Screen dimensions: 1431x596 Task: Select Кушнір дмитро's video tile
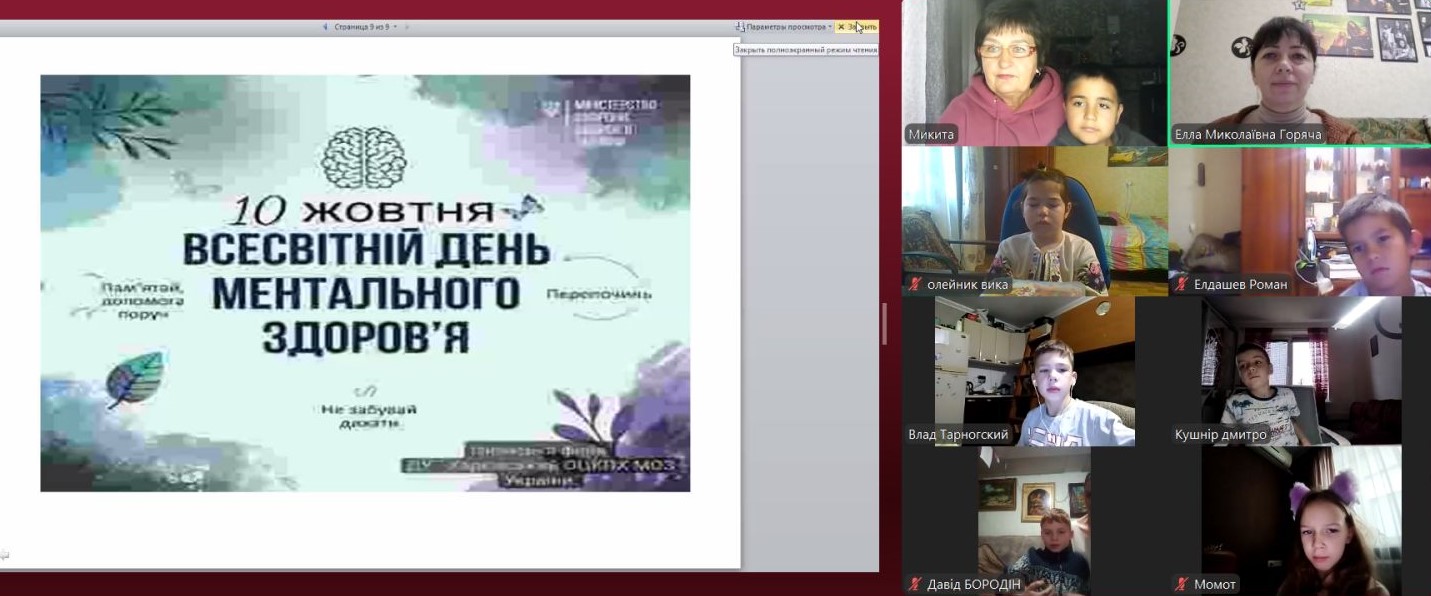(1299, 370)
